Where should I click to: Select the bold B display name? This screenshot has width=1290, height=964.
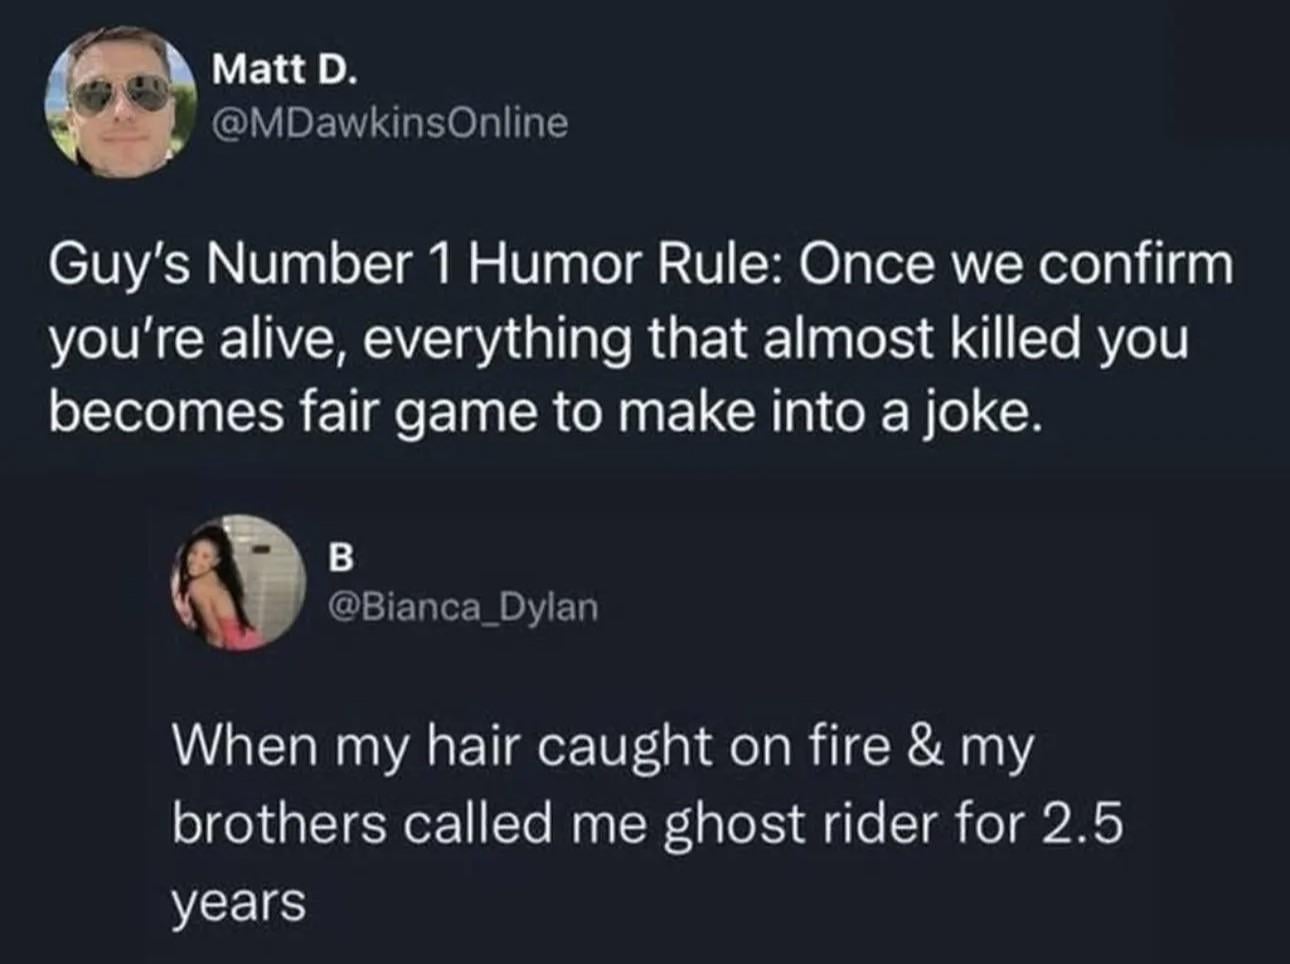tap(342, 559)
